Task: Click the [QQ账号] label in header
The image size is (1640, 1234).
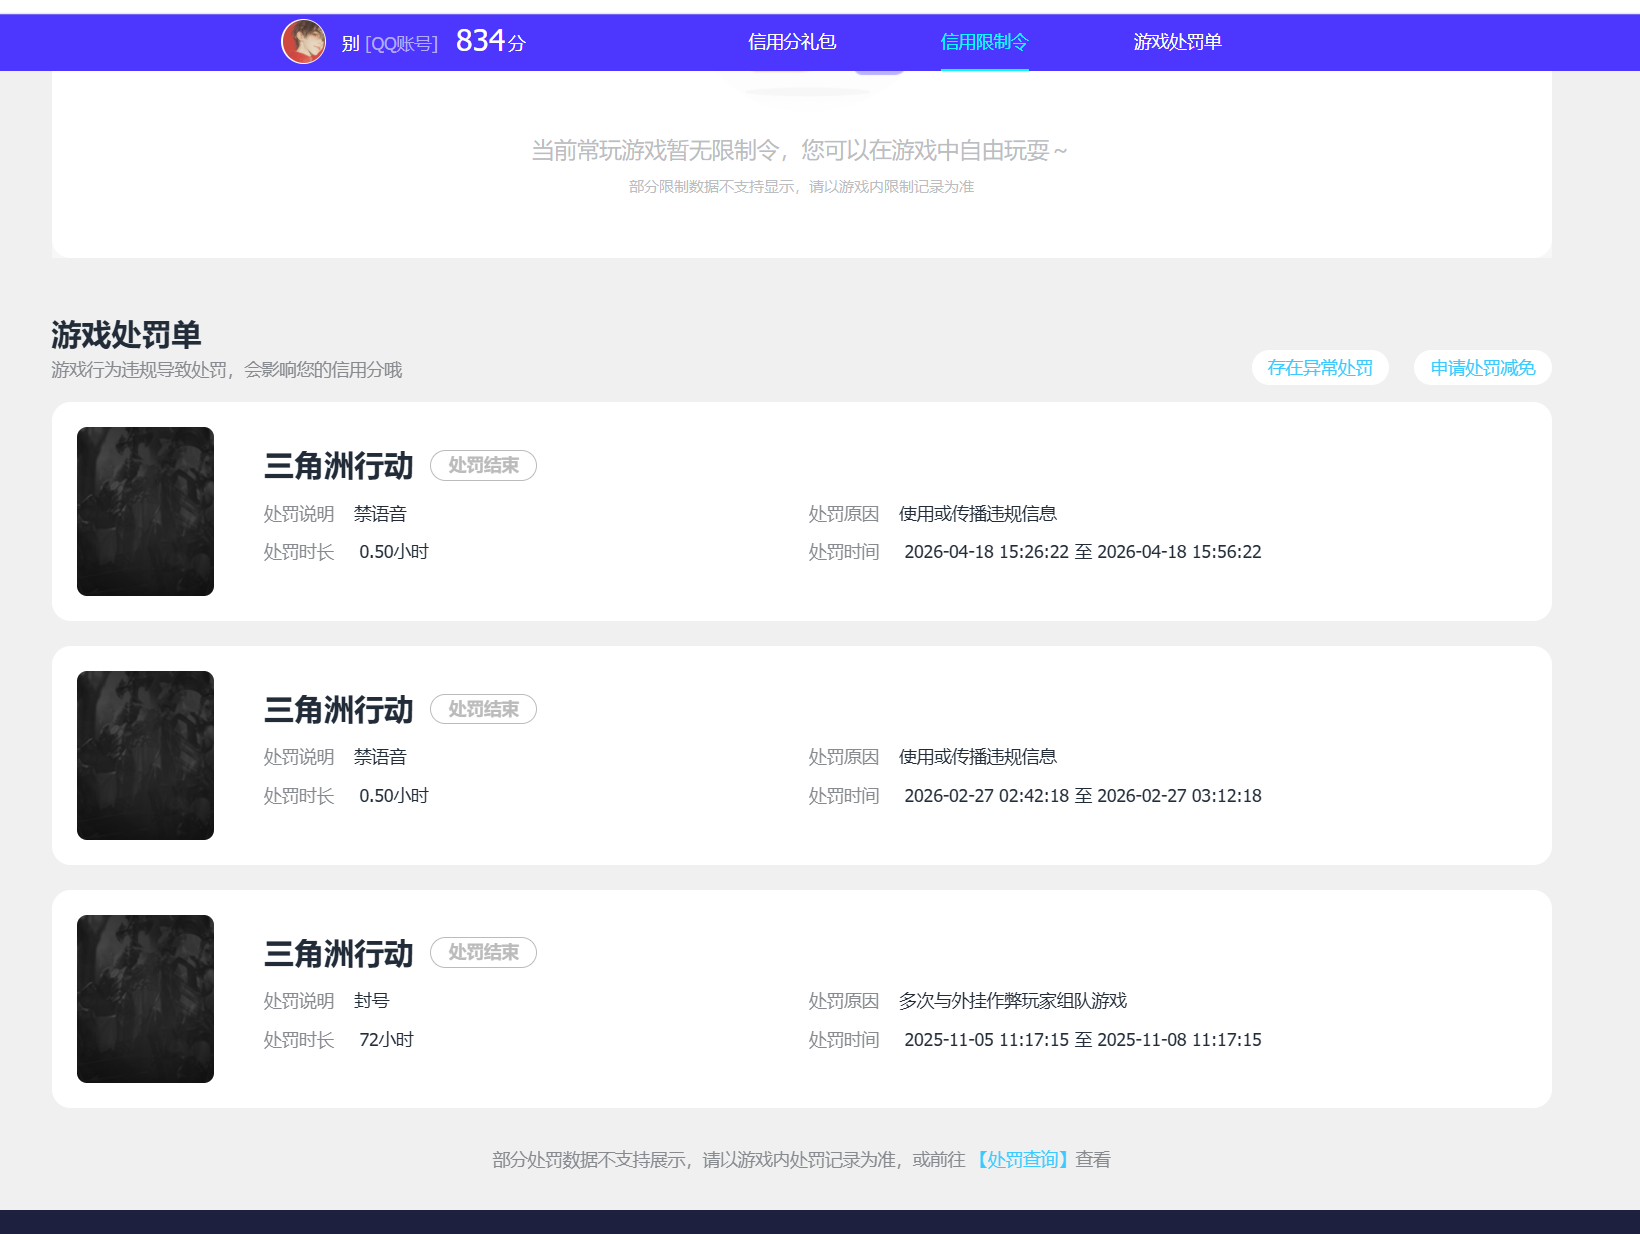Action: point(401,44)
